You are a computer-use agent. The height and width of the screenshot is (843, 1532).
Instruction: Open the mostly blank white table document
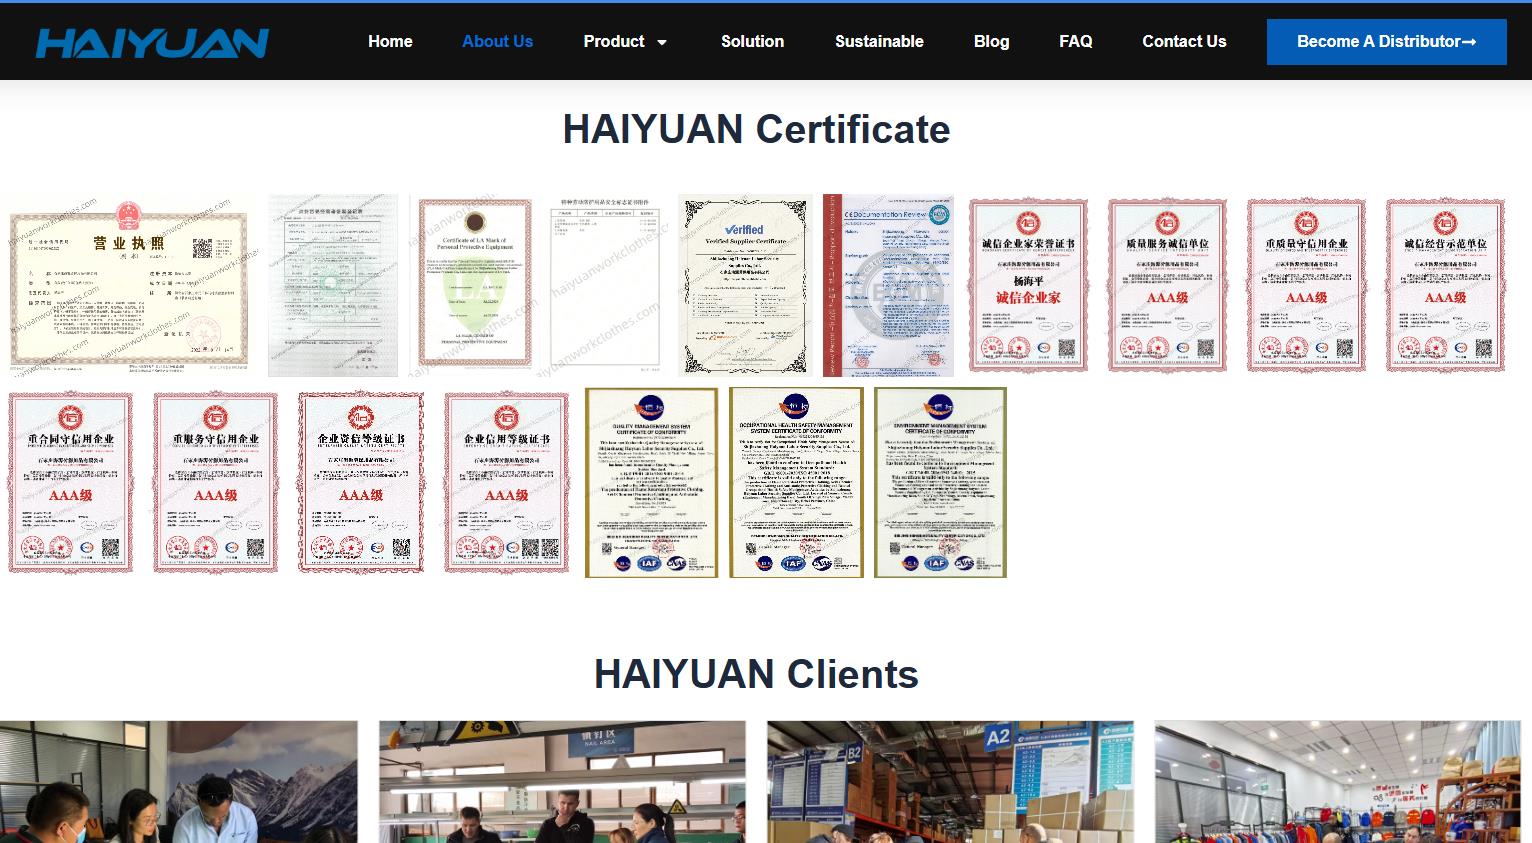605,285
